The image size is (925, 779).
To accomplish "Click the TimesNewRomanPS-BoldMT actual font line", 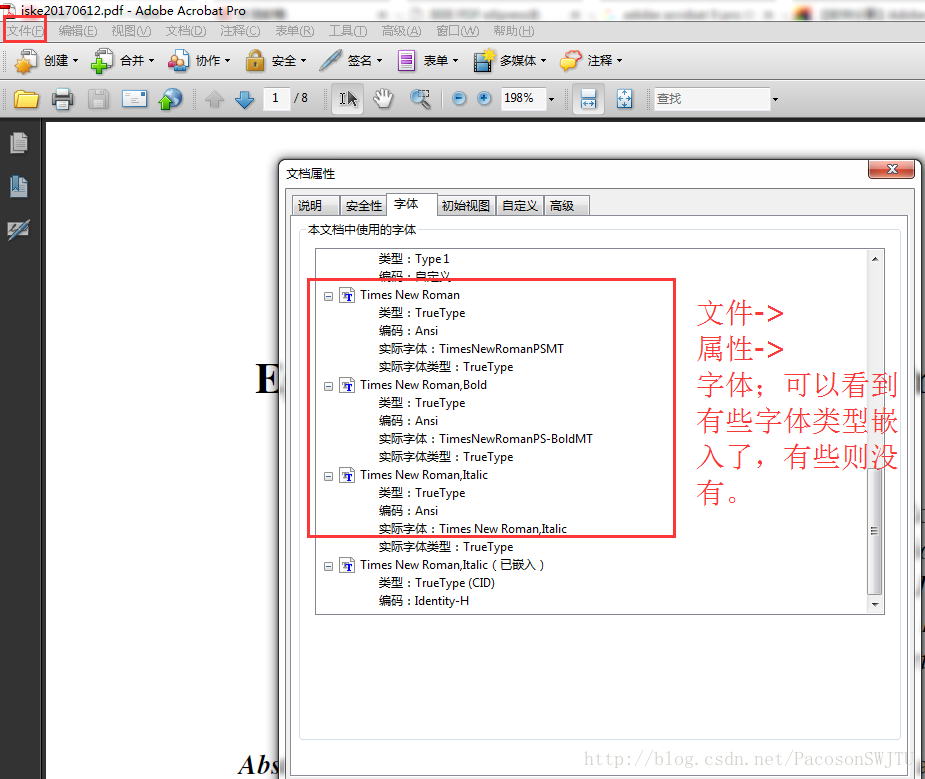I will [x=486, y=439].
